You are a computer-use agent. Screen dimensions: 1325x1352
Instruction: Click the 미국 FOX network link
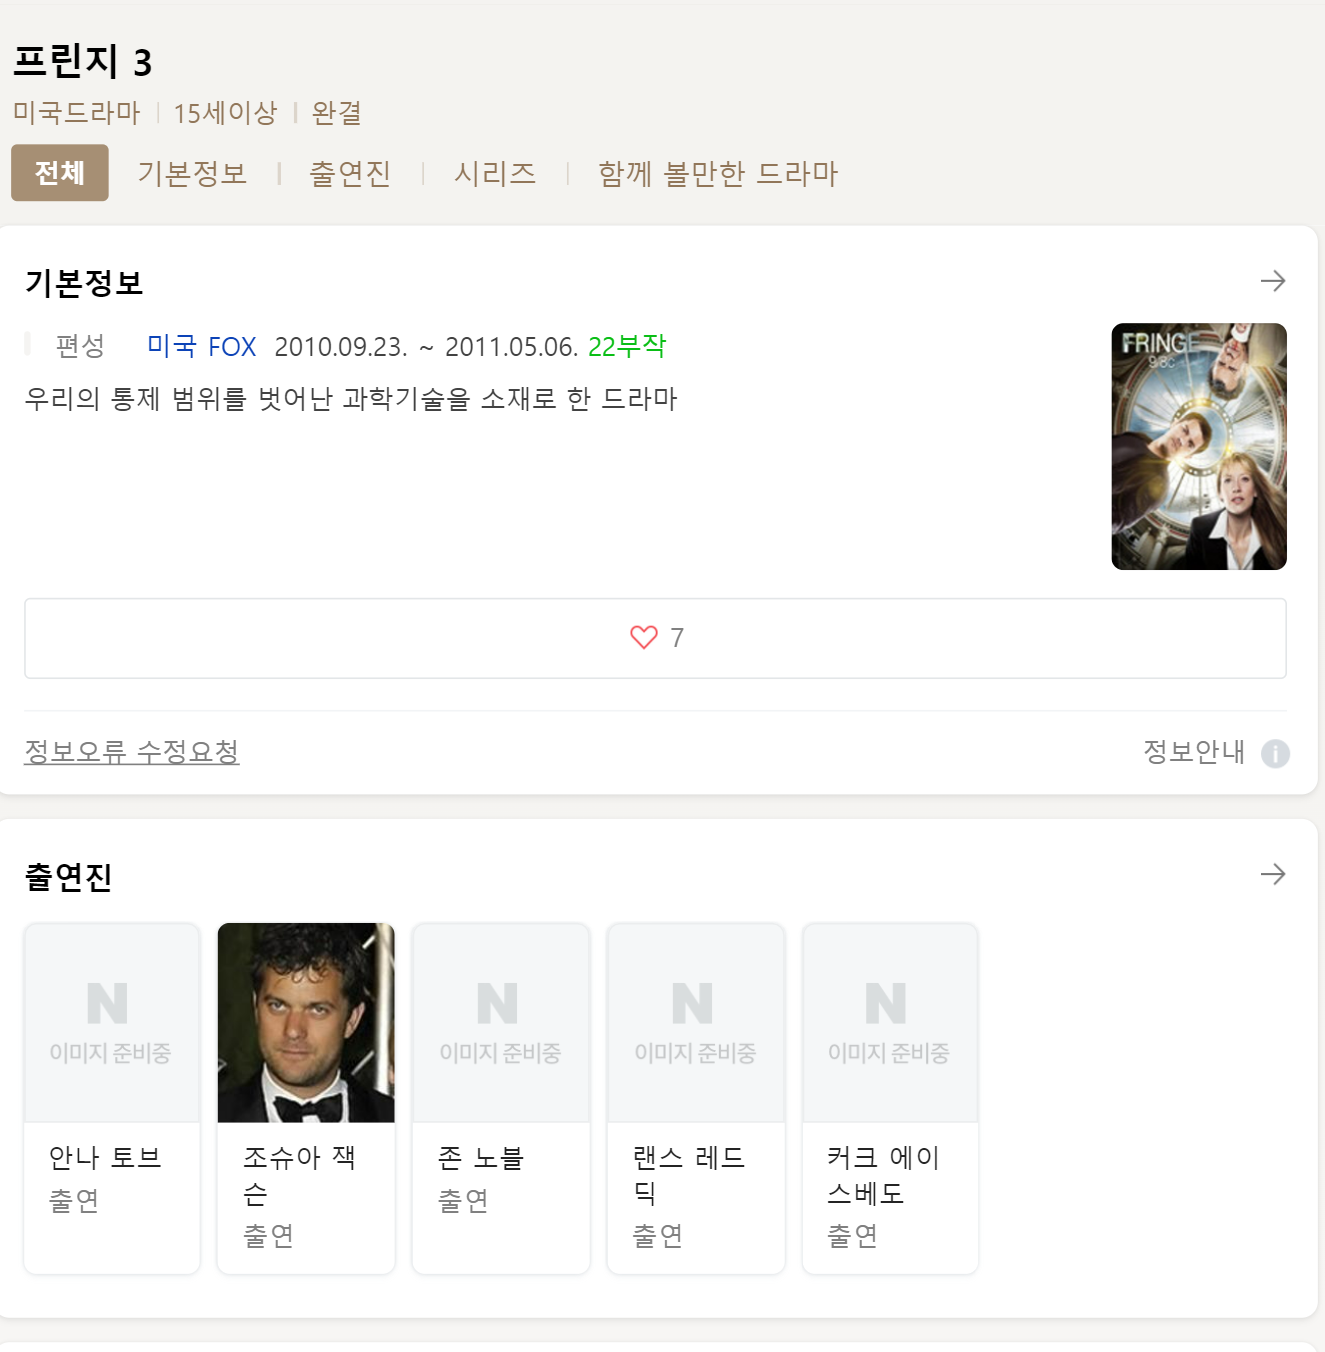coord(201,346)
